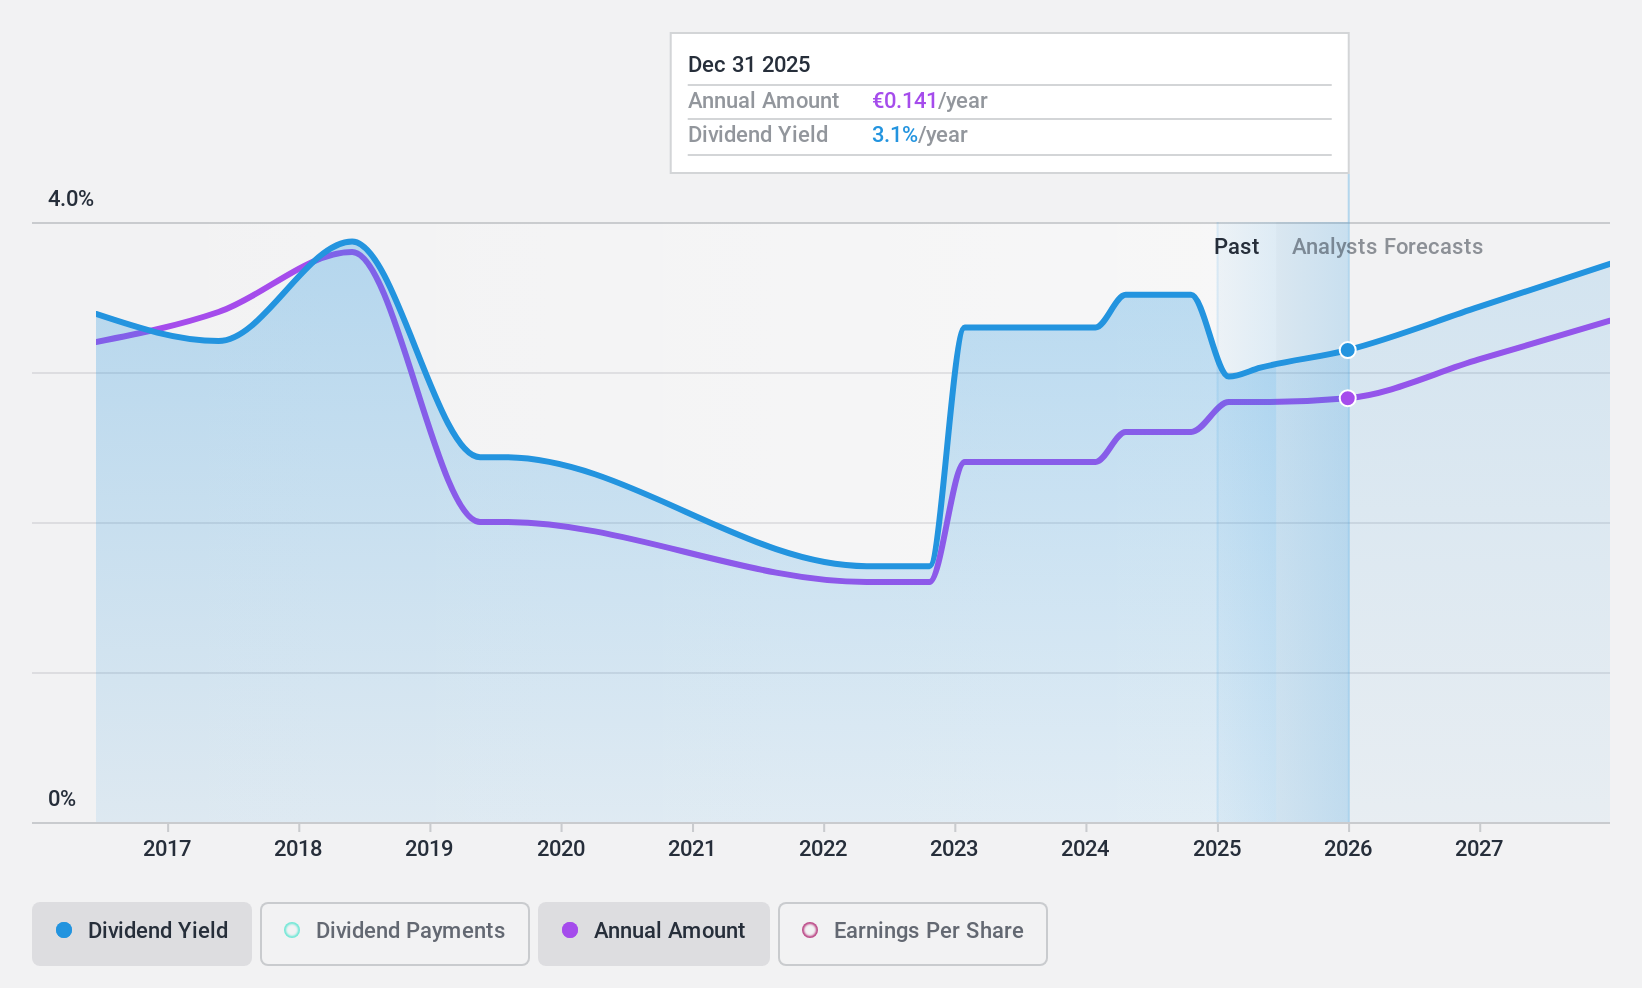The width and height of the screenshot is (1642, 988).
Task: Click the 4.0% y-axis label
Action: click(x=71, y=199)
